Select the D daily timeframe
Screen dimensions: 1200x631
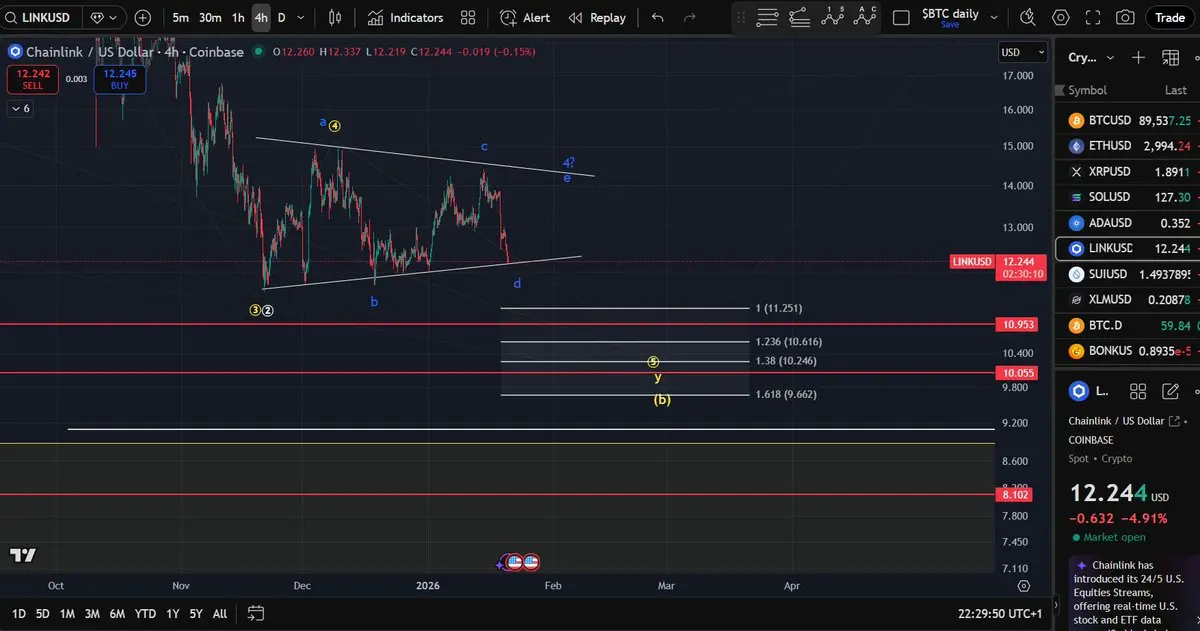281,18
